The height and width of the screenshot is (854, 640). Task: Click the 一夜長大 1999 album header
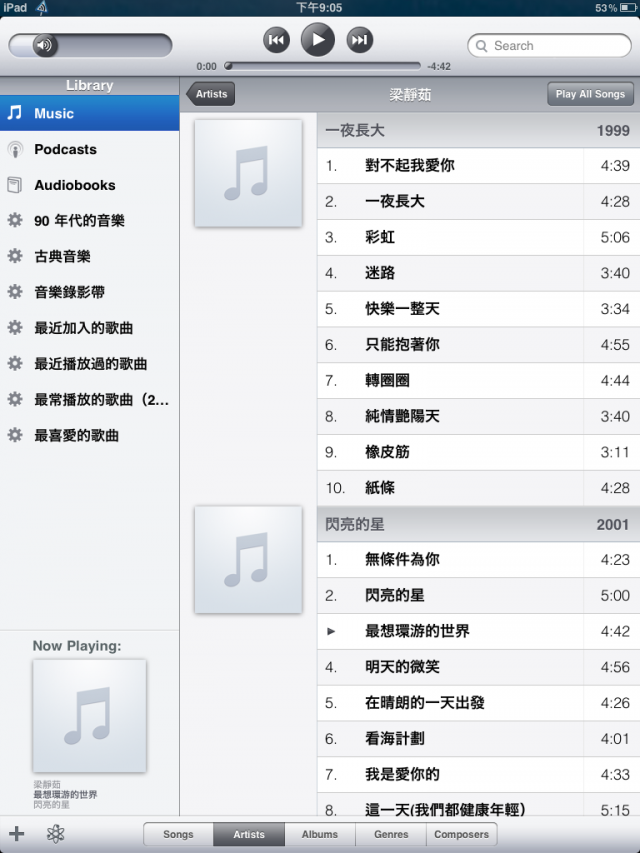pos(478,130)
